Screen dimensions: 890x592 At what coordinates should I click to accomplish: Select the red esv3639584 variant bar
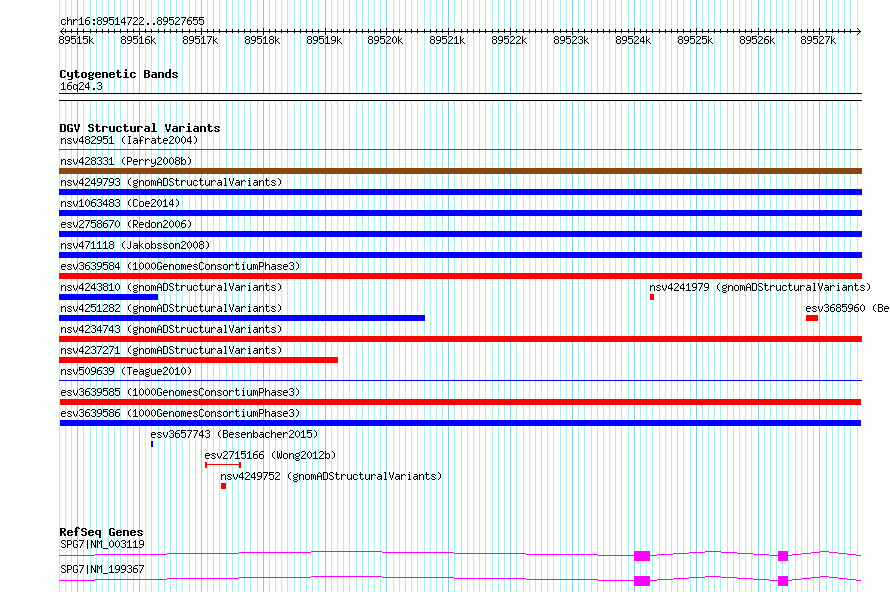tap(460, 276)
